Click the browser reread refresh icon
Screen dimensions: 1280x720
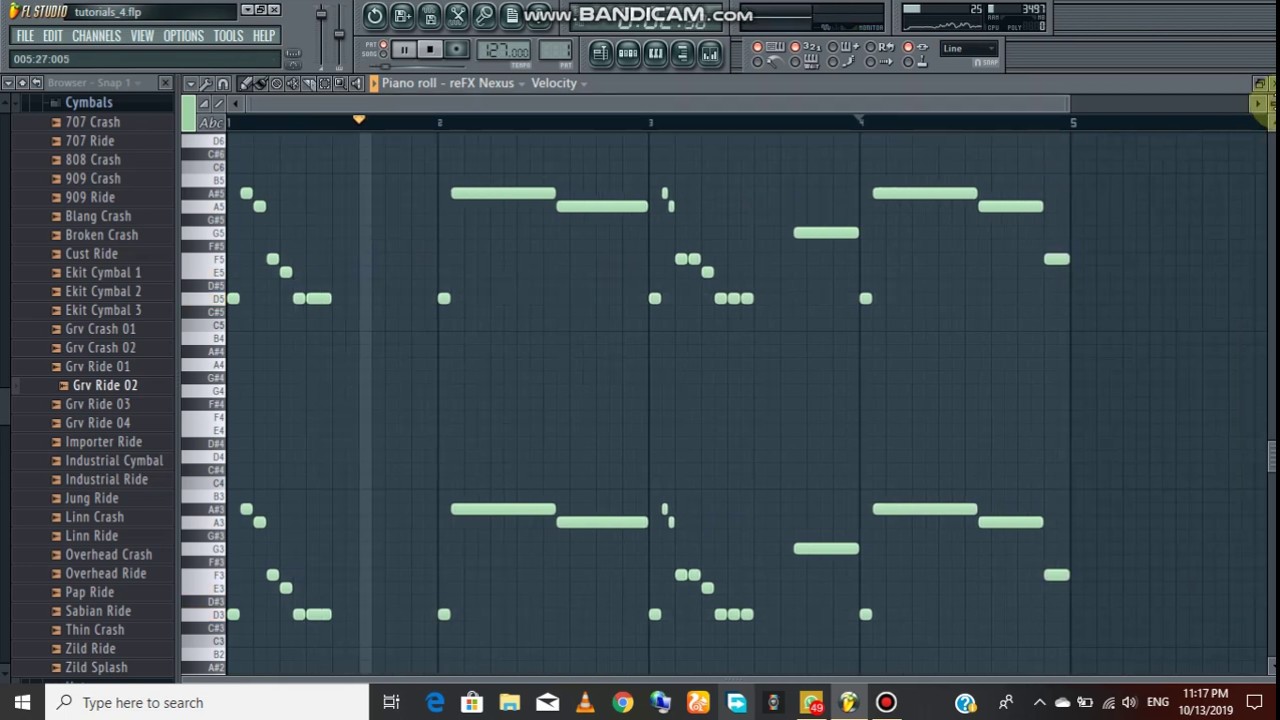pyautogui.click(x=36, y=83)
